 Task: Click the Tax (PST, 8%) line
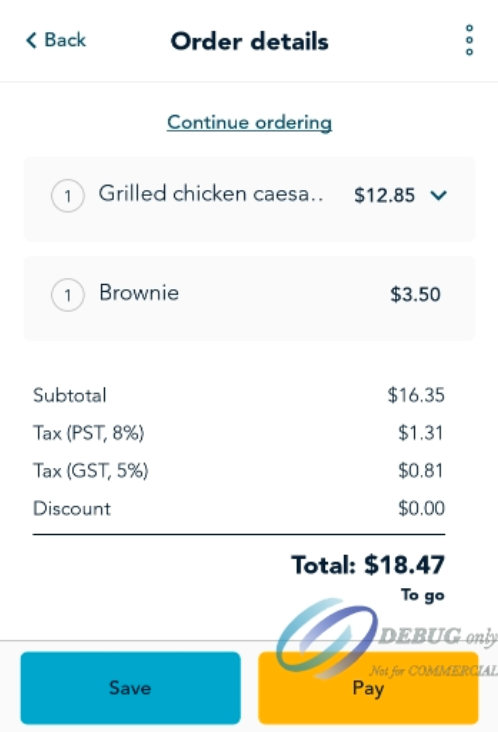pos(238,433)
